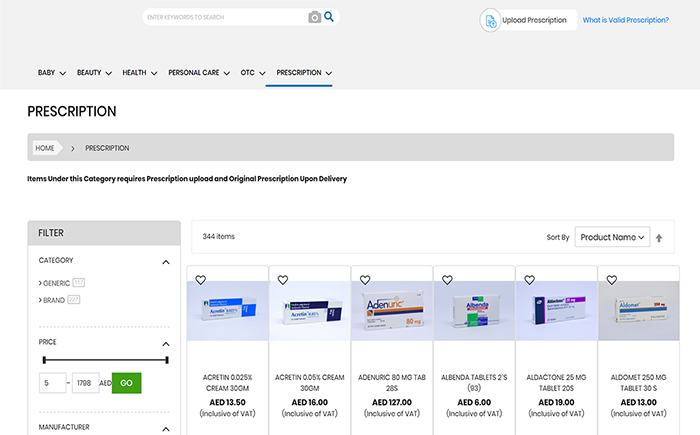The image size is (700, 435).
Task: Collapse the Price filter section
Action: point(166,344)
